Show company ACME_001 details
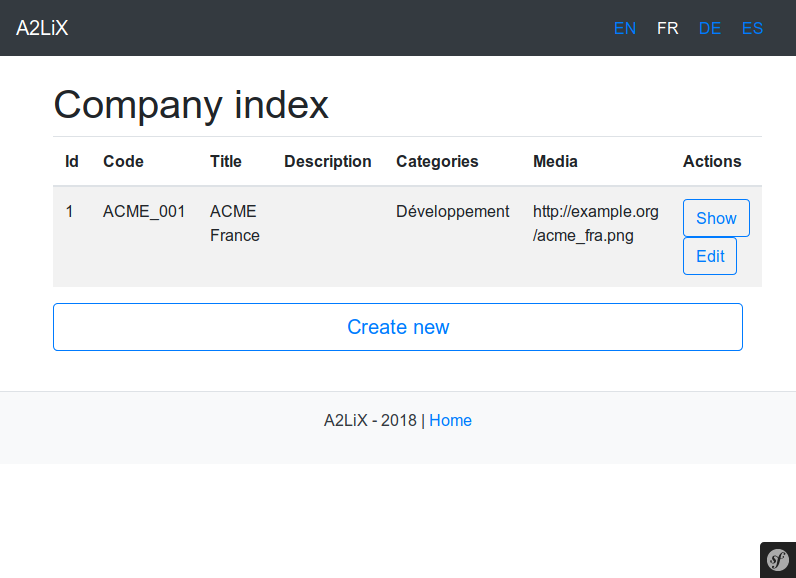 click(x=716, y=218)
